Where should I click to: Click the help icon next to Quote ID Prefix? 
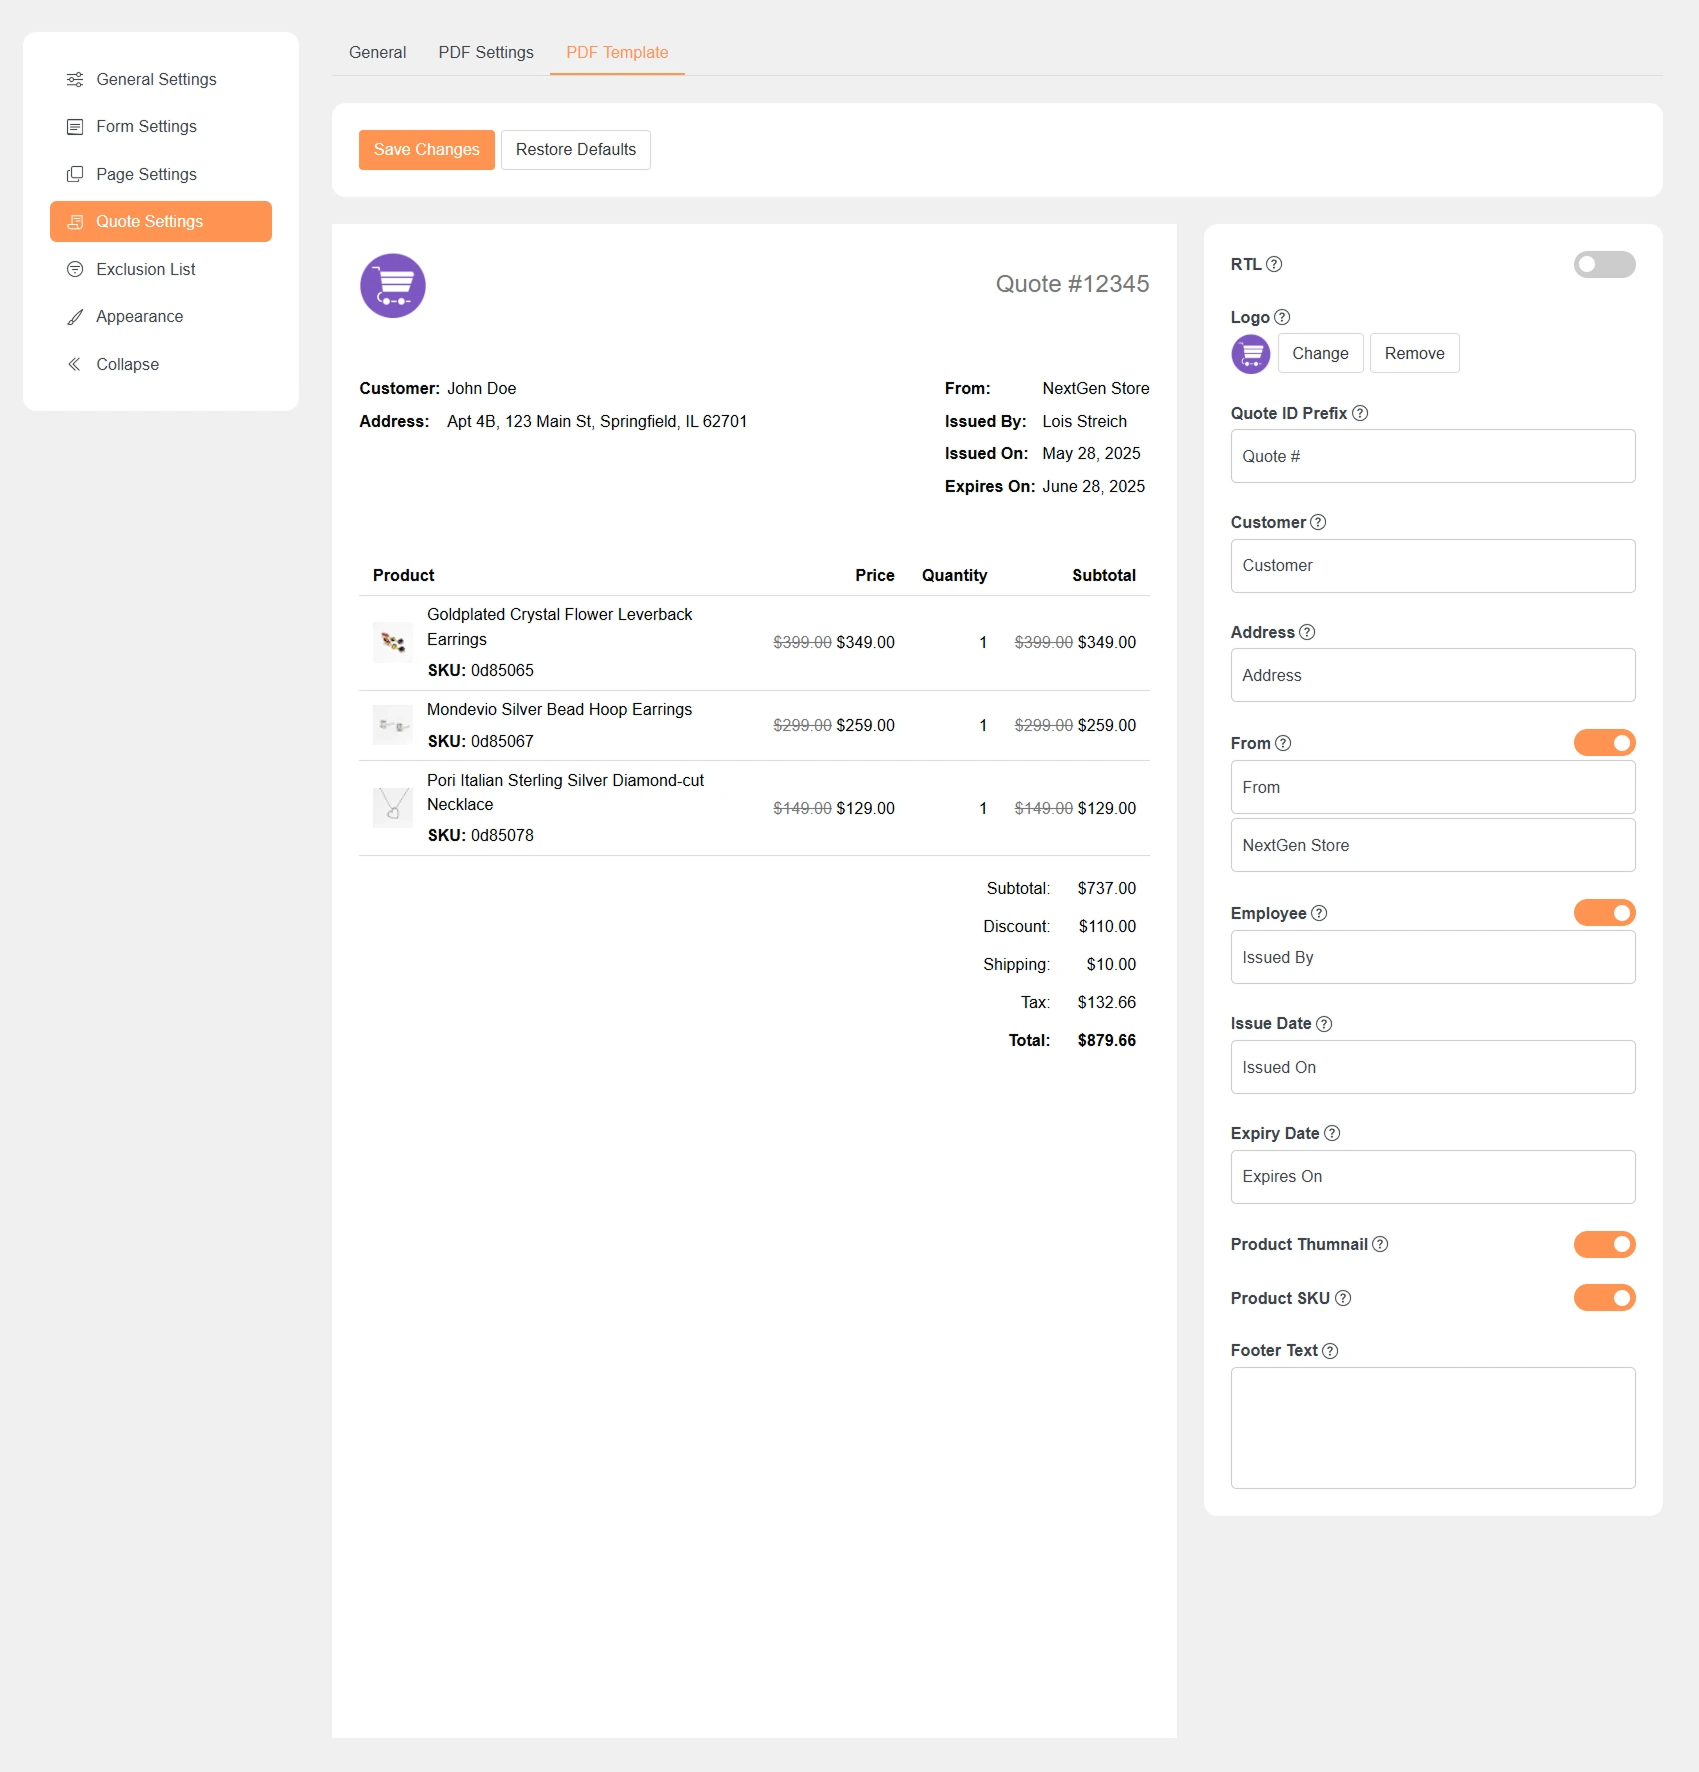coord(1361,412)
